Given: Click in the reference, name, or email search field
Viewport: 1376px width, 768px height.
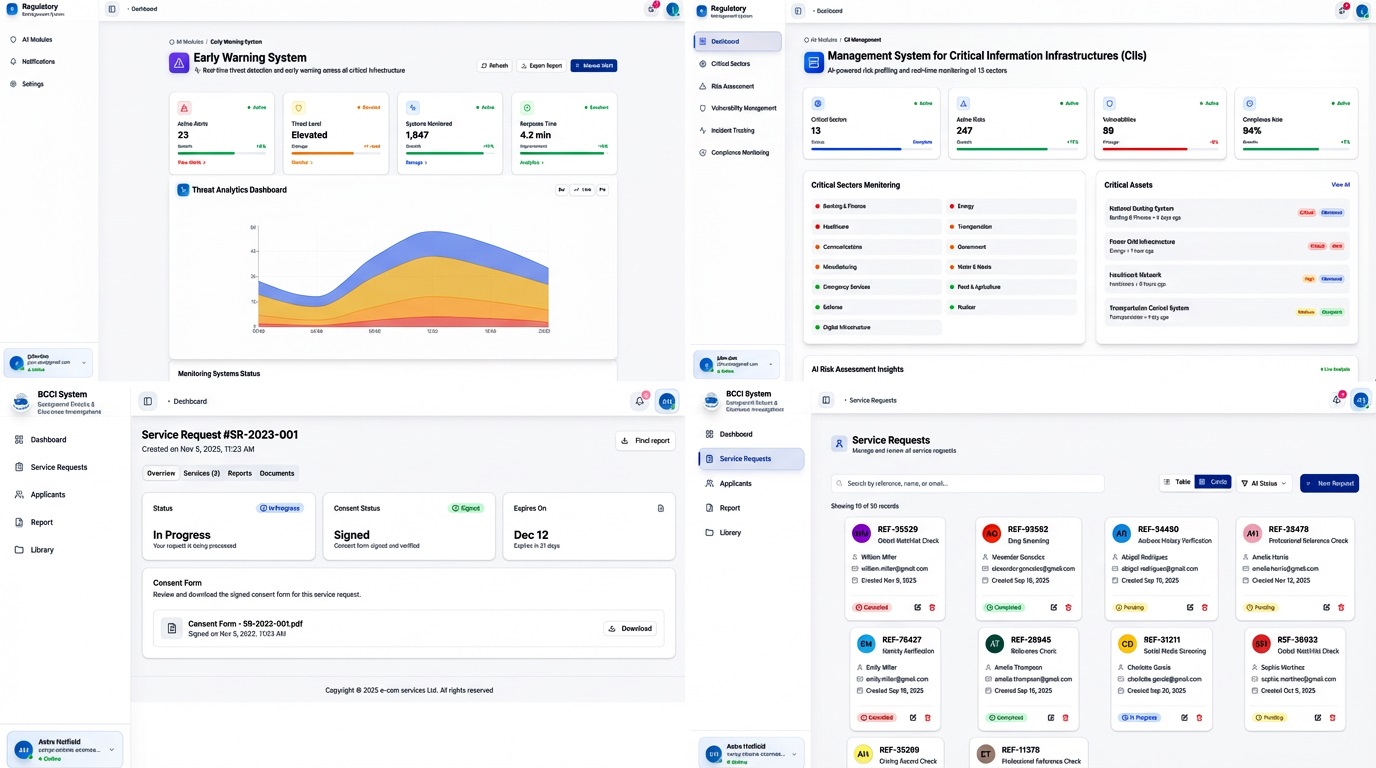Looking at the screenshot, I should [x=967, y=483].
